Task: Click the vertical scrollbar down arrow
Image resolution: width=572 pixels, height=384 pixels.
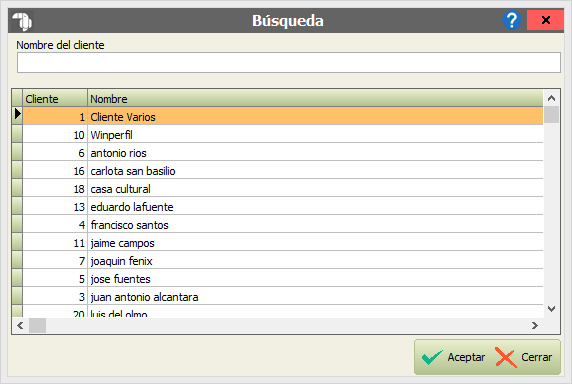Action: (x=551, y=309)
